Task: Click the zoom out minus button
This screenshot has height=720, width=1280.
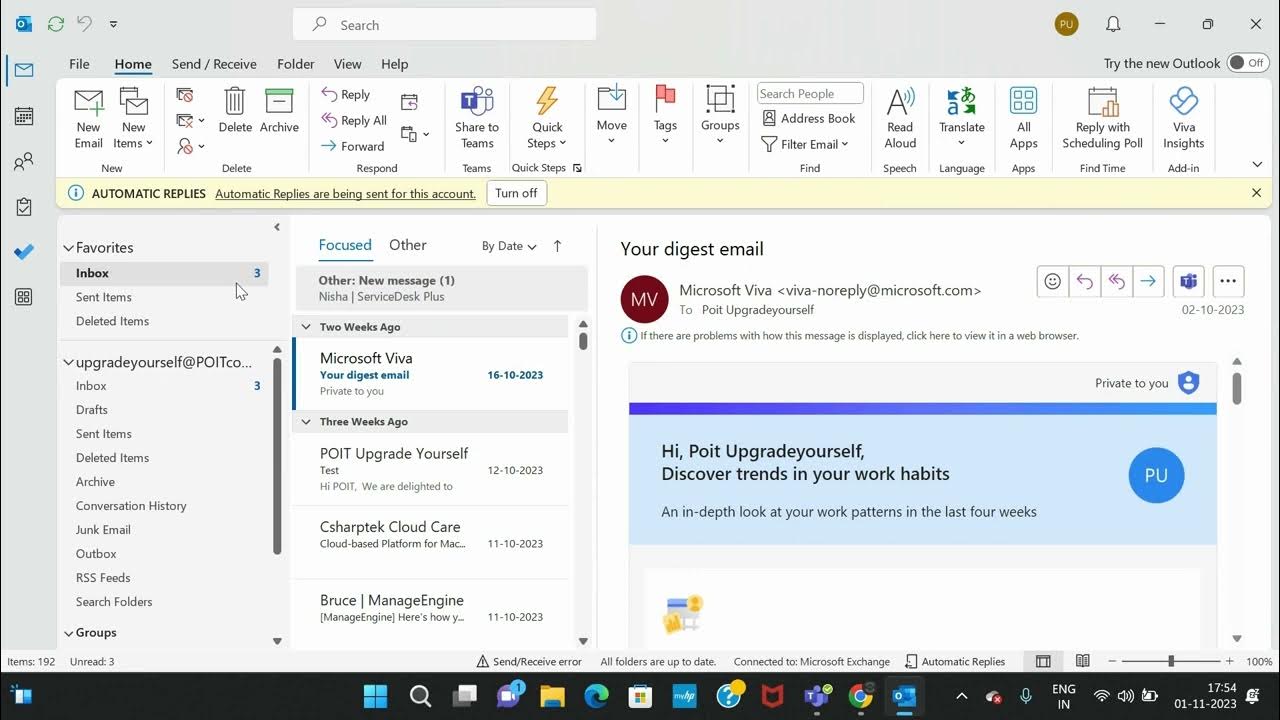Action: point(1113,661)
